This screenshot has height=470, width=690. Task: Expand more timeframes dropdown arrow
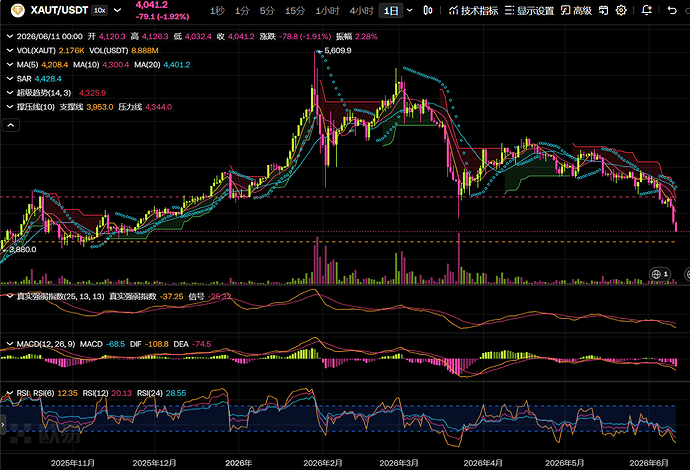(410, 10)
